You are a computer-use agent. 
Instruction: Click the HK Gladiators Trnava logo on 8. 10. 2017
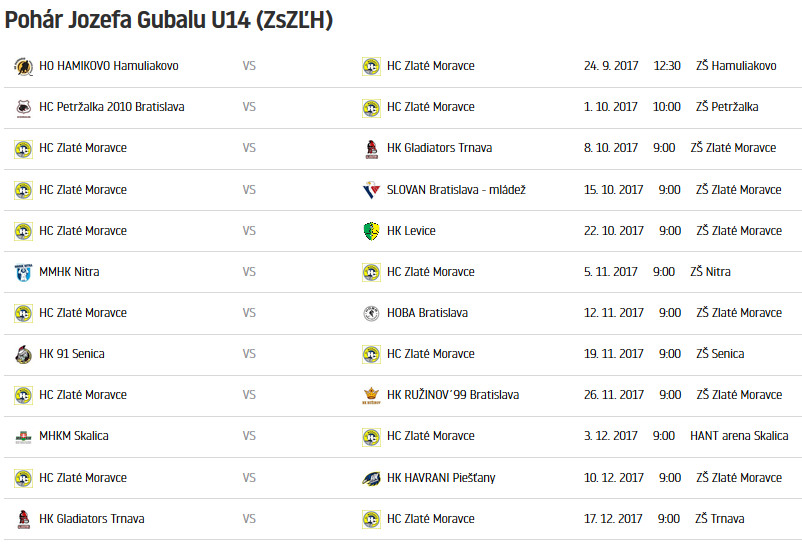click(x=371, y=149)
